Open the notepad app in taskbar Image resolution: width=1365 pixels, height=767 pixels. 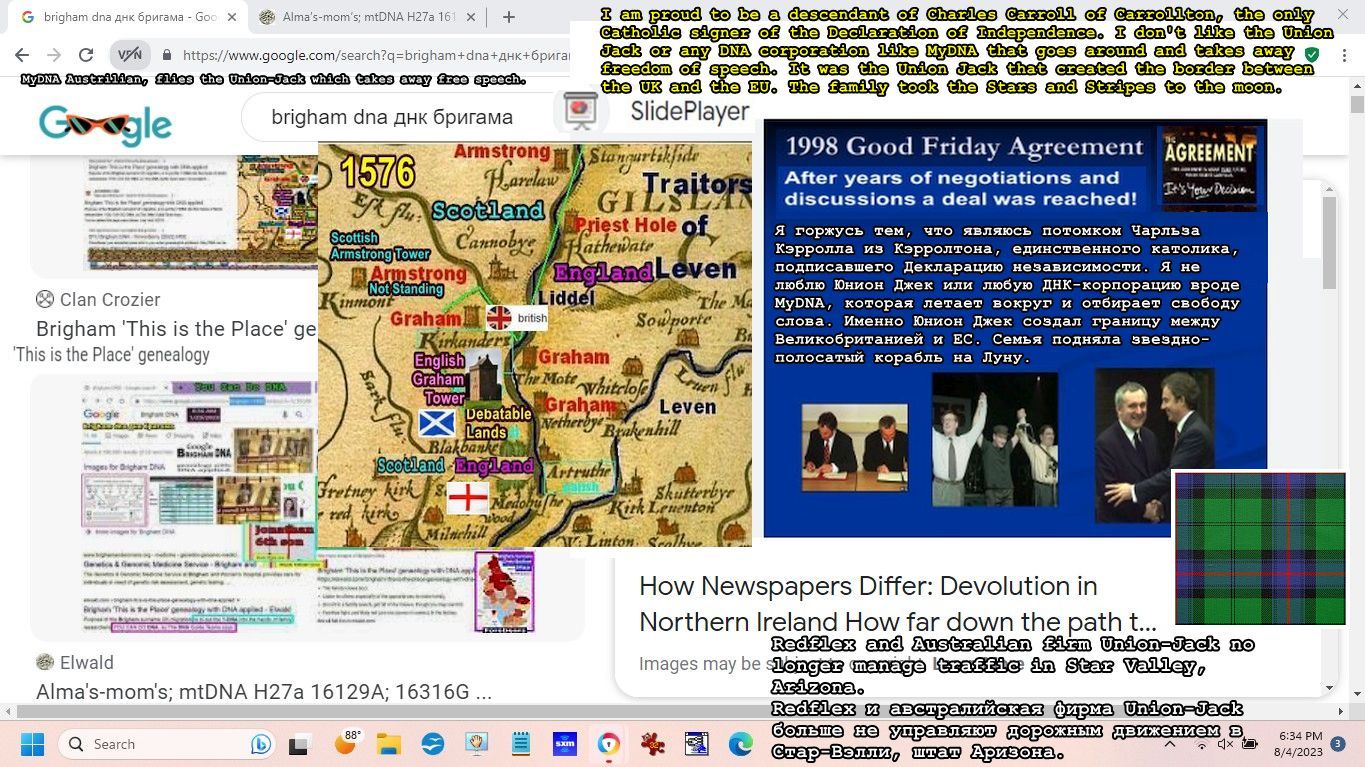tap(521, 744)
